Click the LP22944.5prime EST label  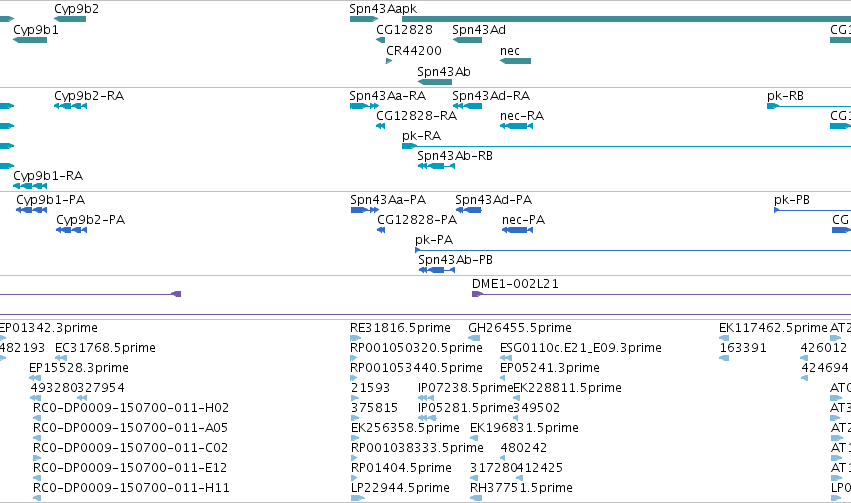point(400,488)
